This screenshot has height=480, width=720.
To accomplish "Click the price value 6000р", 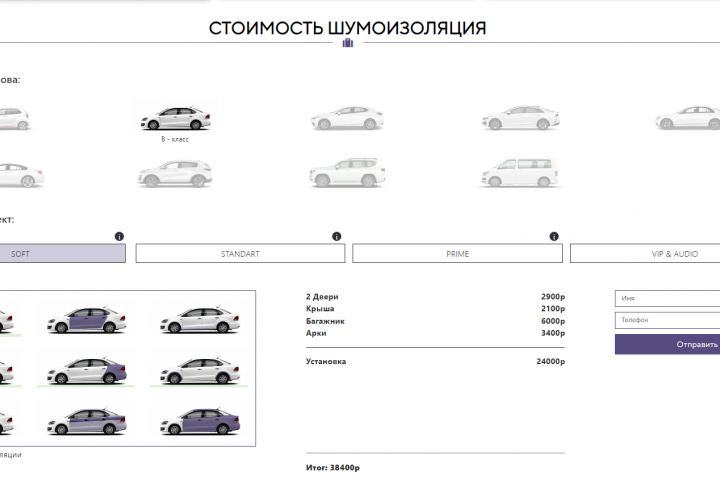I will point(553,321).
